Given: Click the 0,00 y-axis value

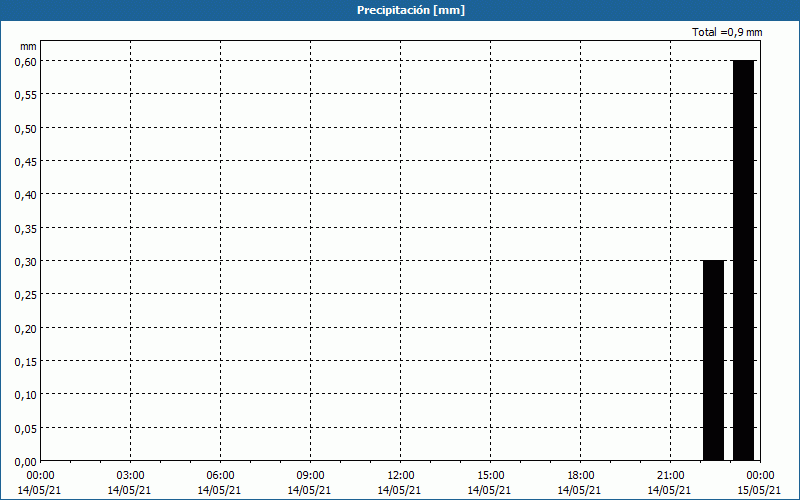Looking at the screenshot, I should click(x=26, y=462).
